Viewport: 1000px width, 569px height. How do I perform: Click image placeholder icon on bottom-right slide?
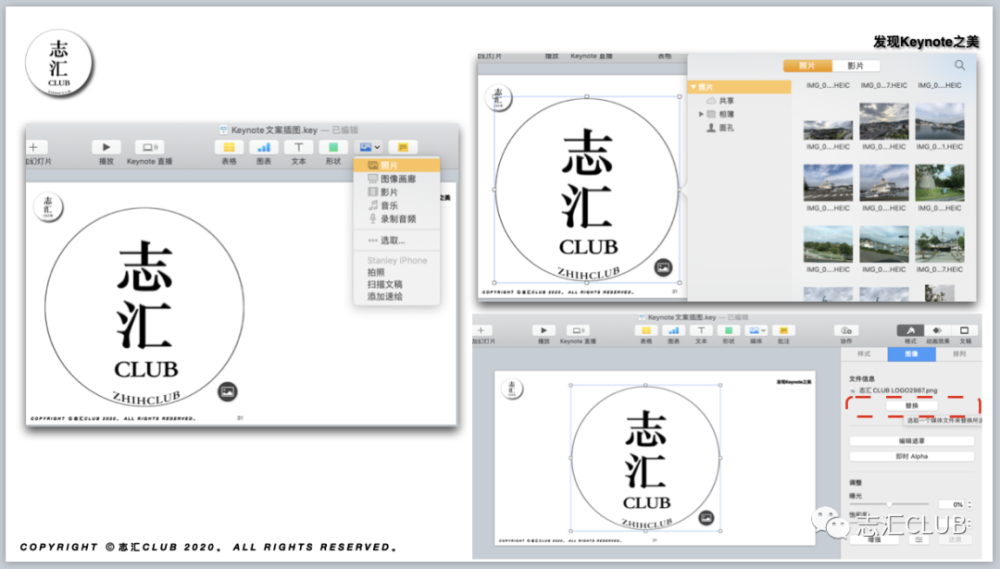click(706, 518)
